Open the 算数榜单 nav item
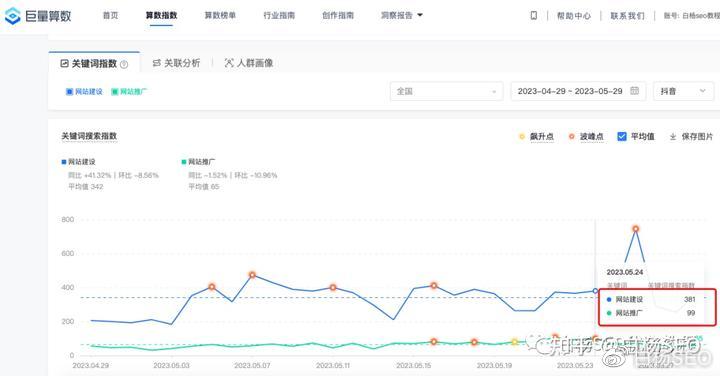Viewport: 720px width, 376px height. coord(220,16)
